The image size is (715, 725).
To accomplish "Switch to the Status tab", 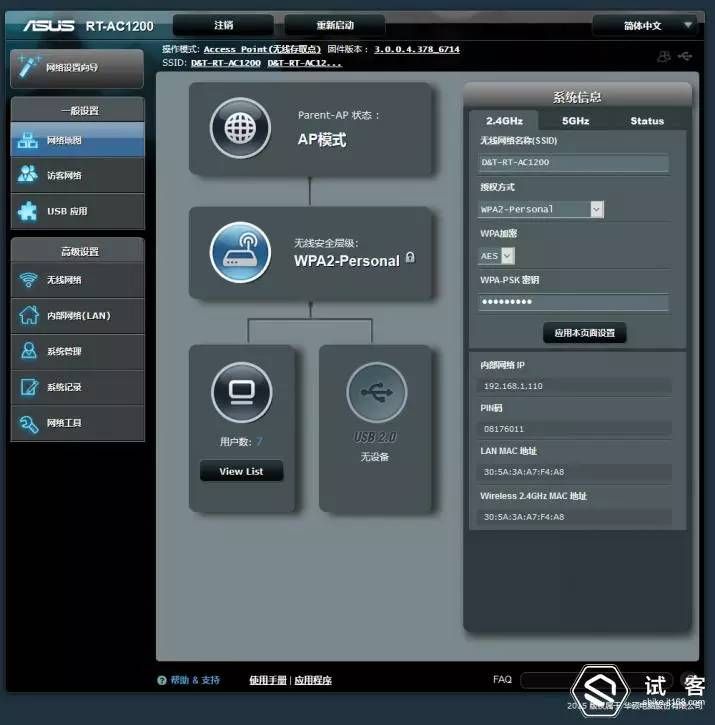I will [x=647, y=121].
